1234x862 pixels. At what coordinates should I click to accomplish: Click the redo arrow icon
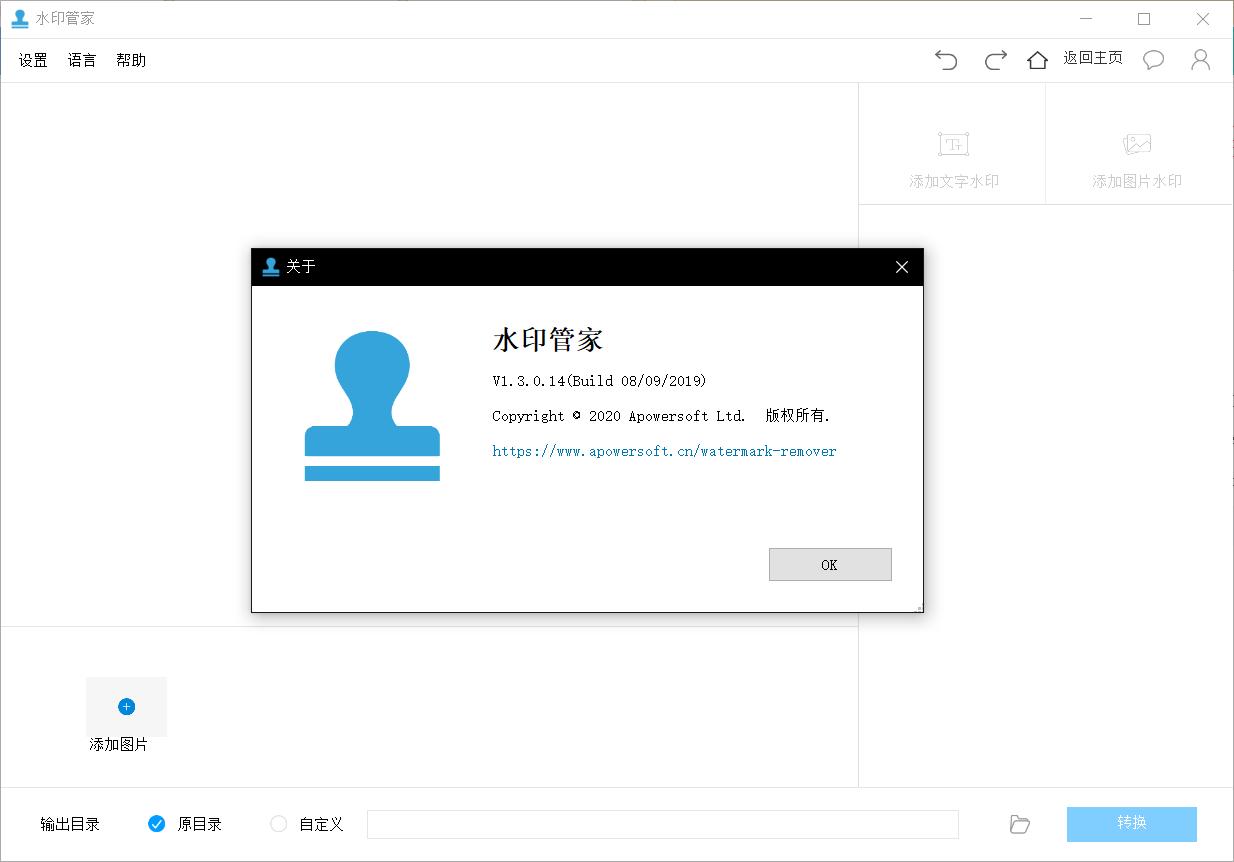(x=995, y=60)
